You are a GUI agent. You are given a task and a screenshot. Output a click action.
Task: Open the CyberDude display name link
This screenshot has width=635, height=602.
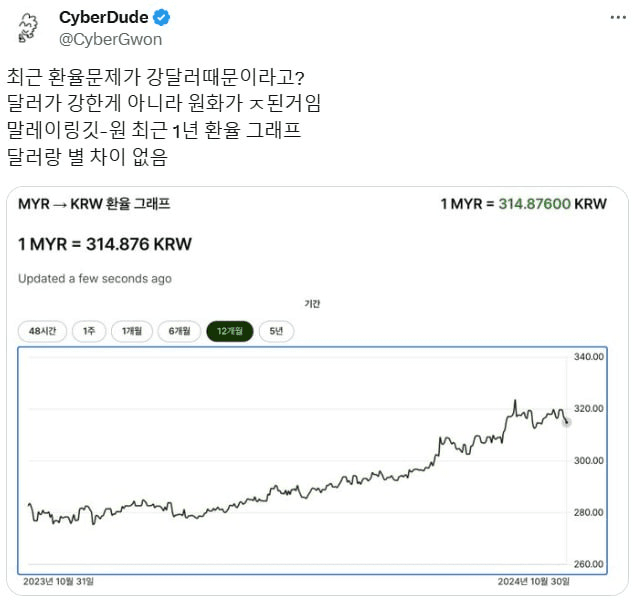[x=104, y=17]
